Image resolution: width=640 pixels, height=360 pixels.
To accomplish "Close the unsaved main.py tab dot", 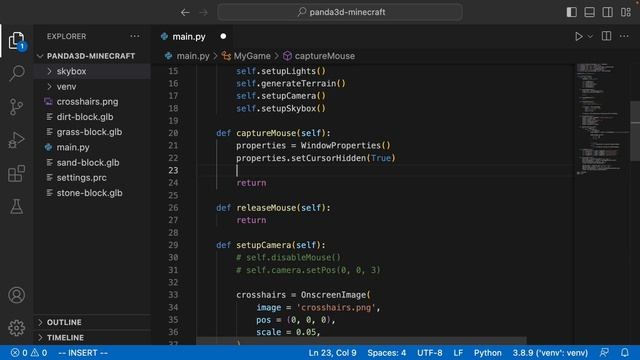I will 223,36.
